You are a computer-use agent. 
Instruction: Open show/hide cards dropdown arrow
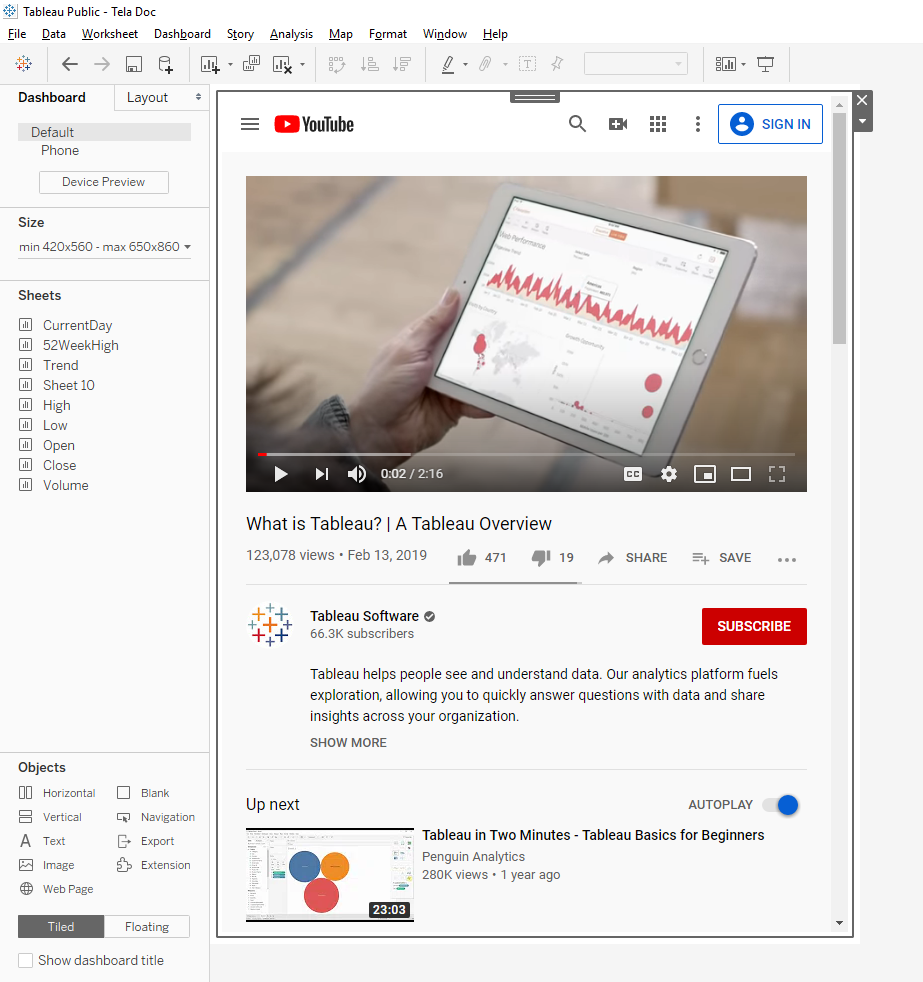point(743,65)
